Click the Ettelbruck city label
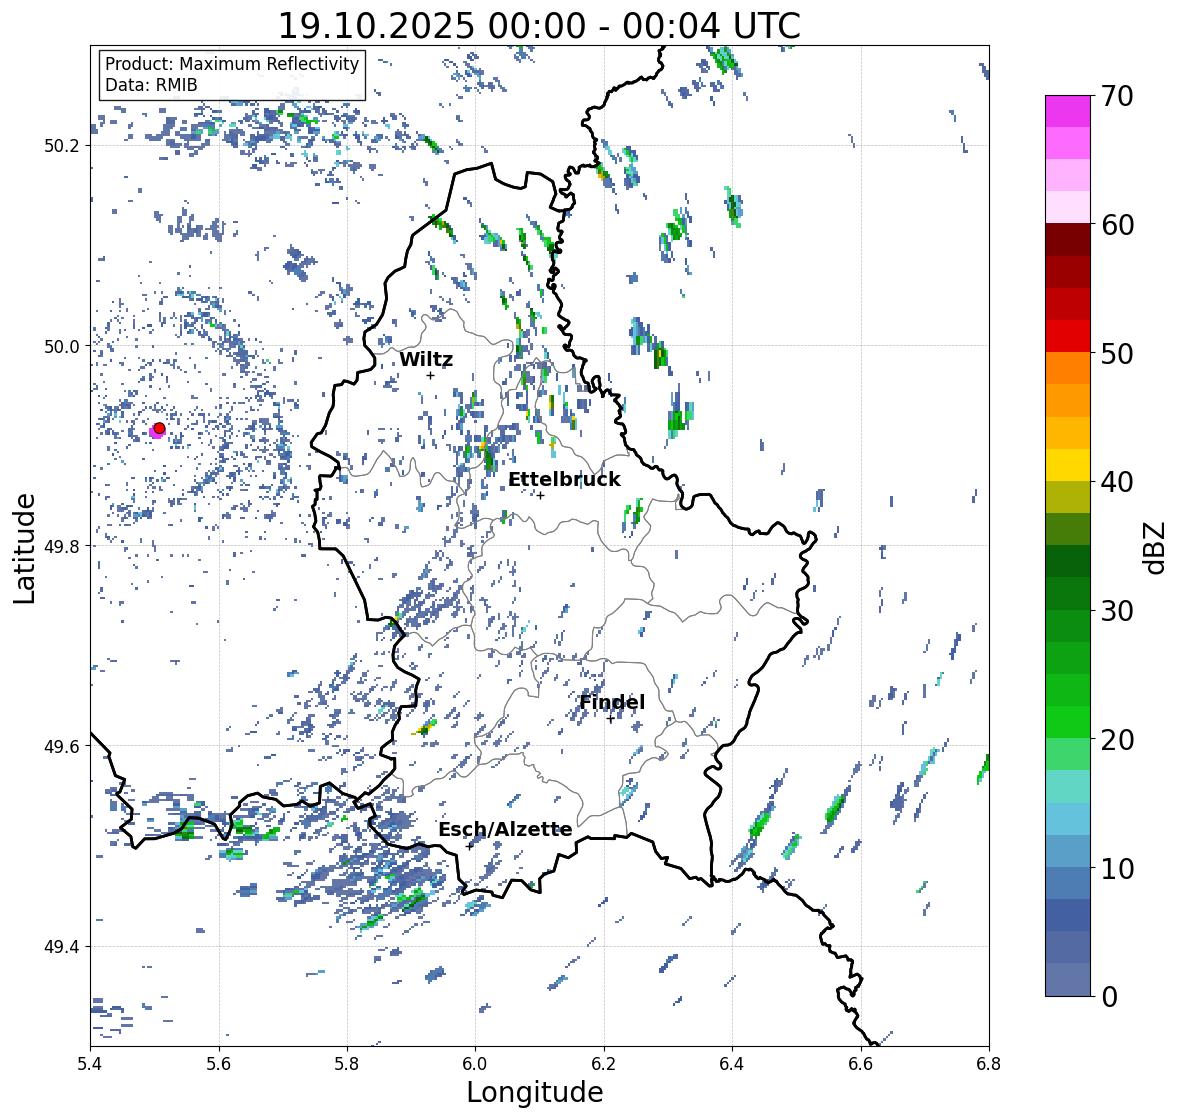 pyautogui.click(x=564, y=479)
